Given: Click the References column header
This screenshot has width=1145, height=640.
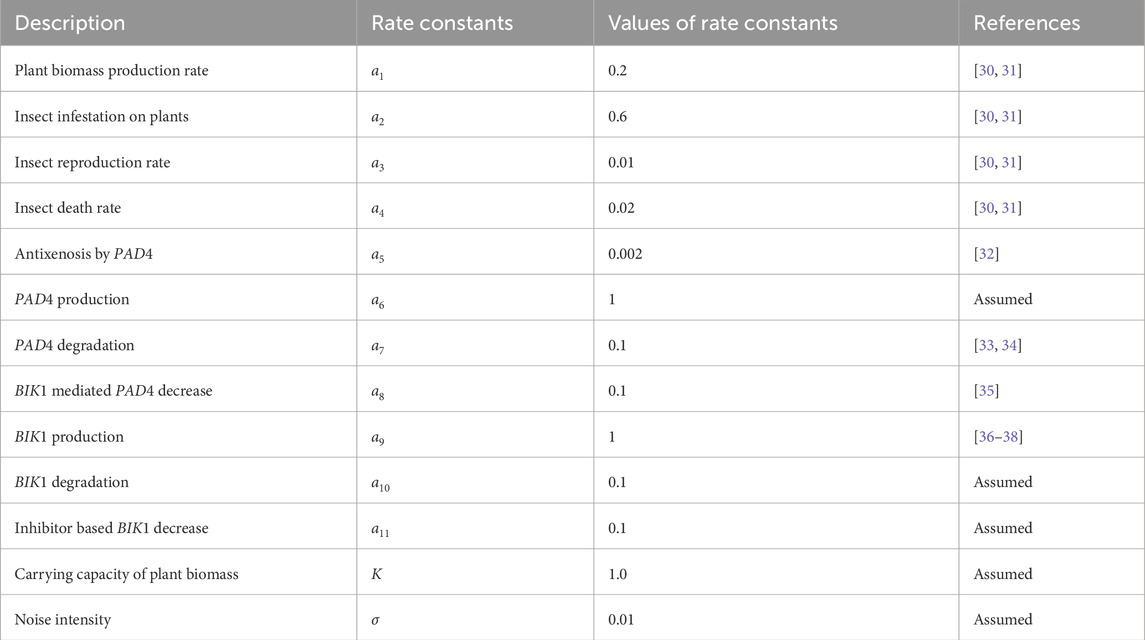Looking at the screenshot, I should [1026, 23].
